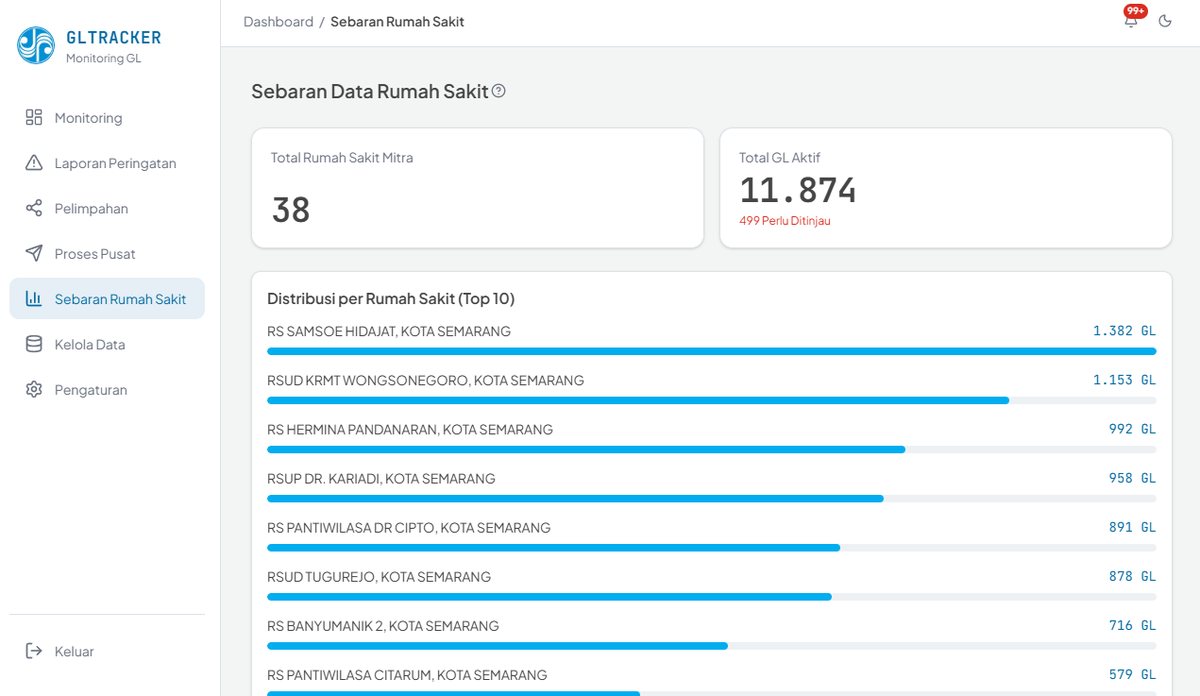Screen dimensions: 1200x696
Task: Click the Total GL Aktif card
Action: coord(946,188)
